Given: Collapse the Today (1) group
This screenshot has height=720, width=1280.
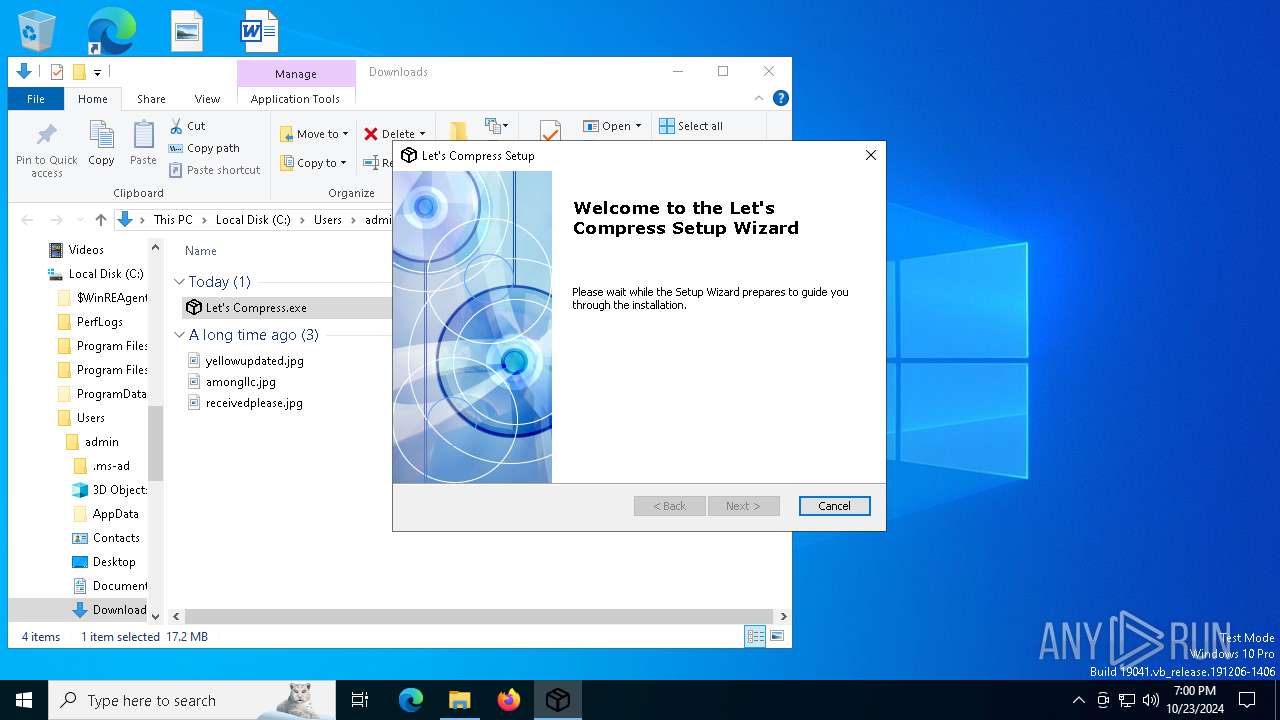Looking at the screenshot, I should (180, 282).
